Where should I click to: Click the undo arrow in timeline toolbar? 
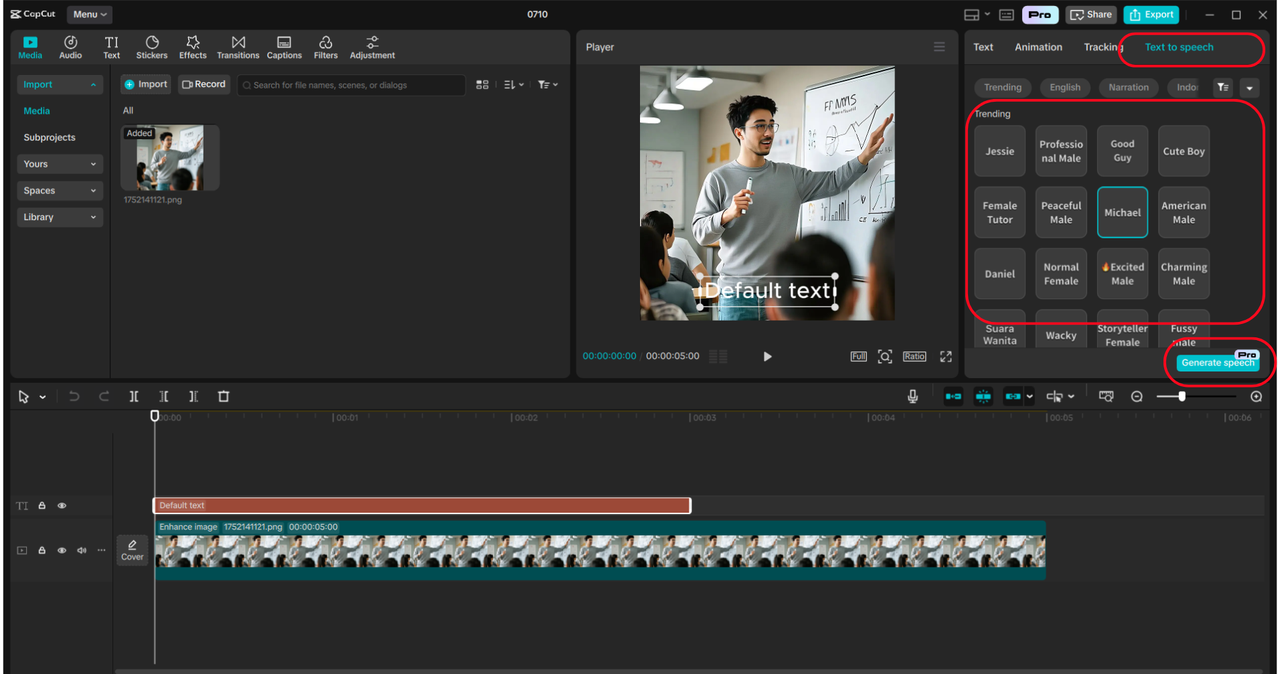74,397
